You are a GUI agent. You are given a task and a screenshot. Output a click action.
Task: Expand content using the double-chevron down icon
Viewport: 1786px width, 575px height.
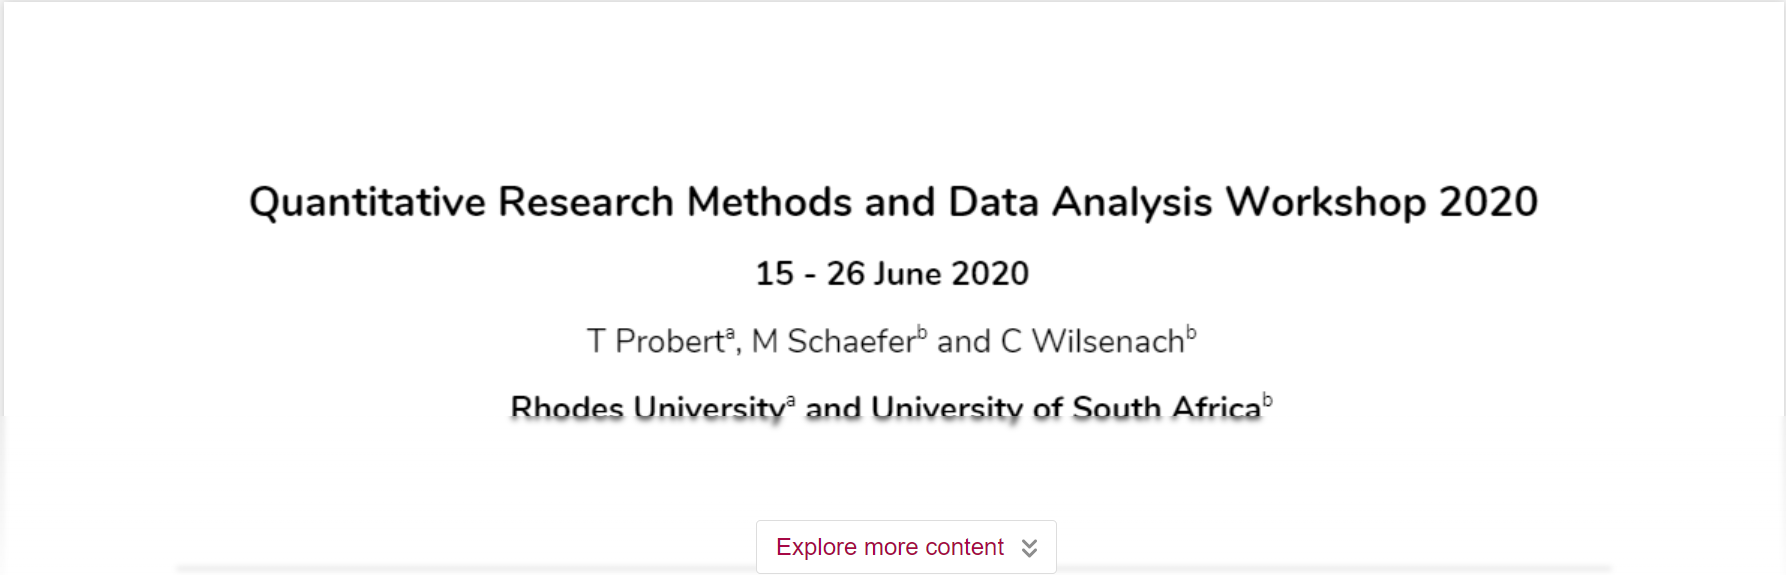1029,548
